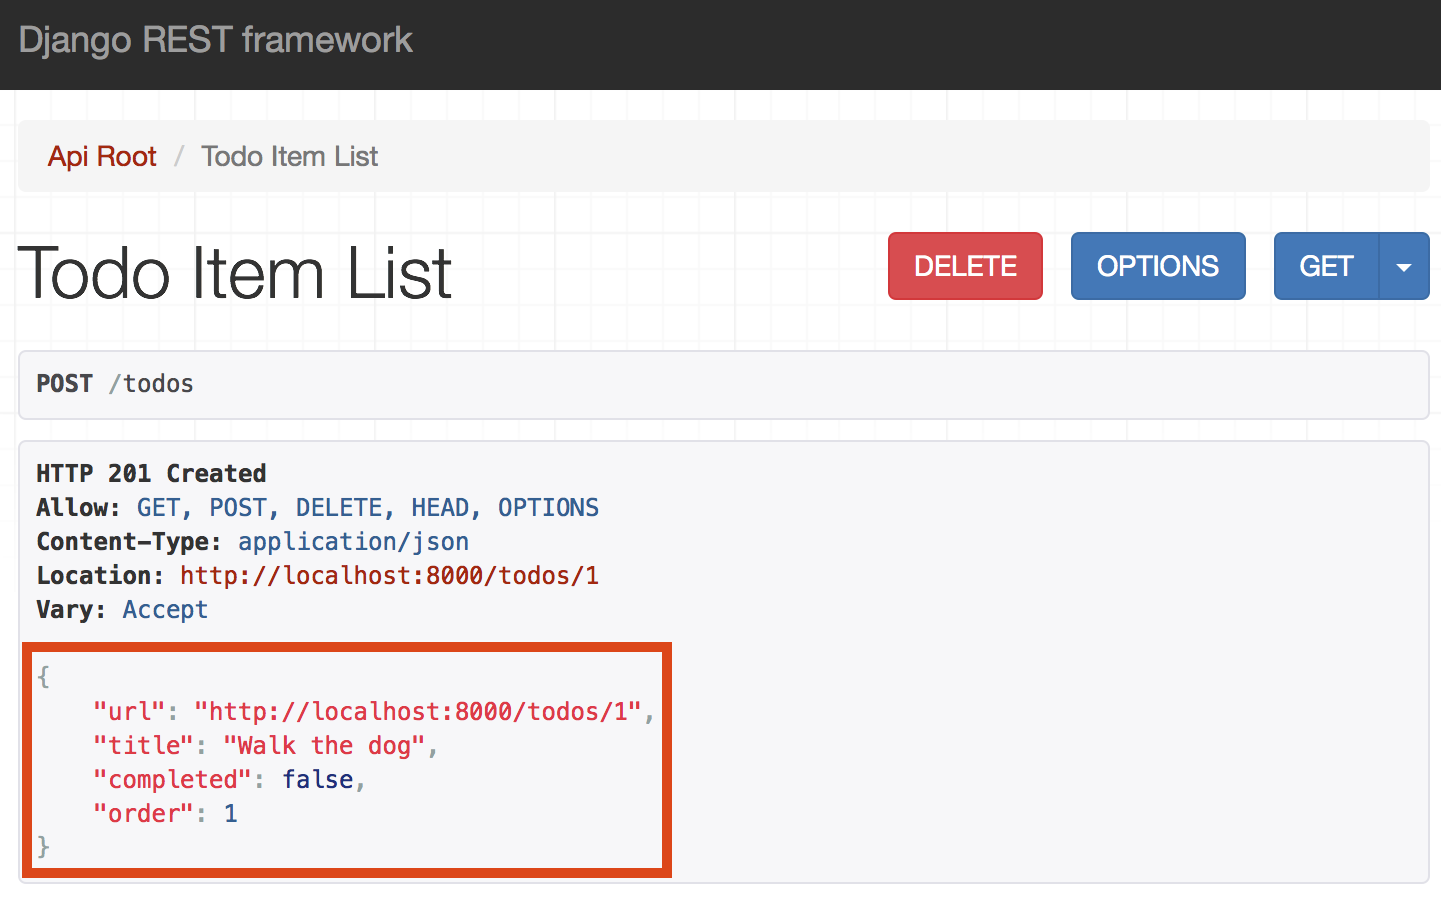
Task: Click the large Todo Item List heading
Action: click(235, 273)
